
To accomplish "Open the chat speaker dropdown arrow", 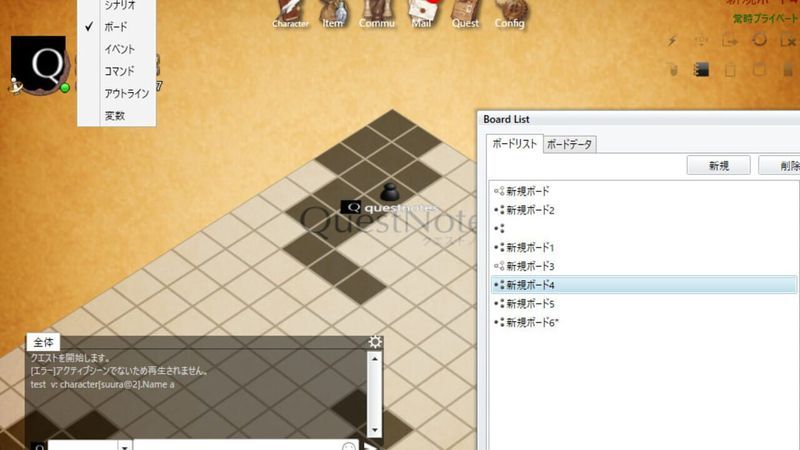I will coord(125,446).
